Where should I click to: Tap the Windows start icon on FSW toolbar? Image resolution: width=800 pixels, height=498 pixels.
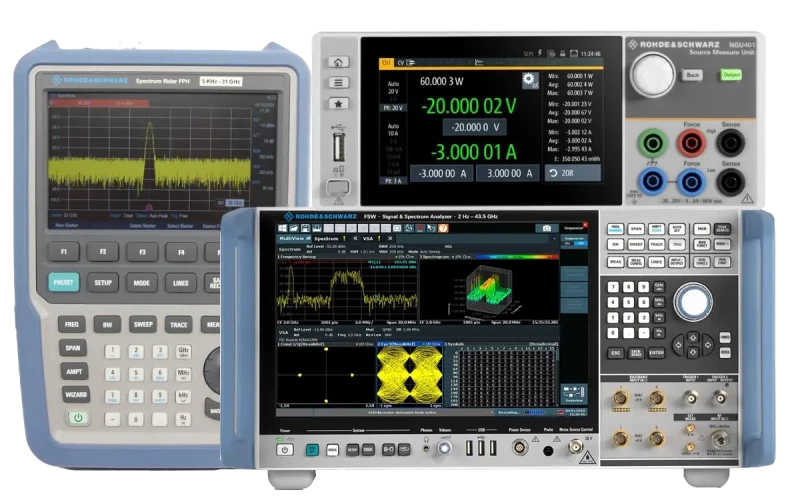click(x=283, y=229)
